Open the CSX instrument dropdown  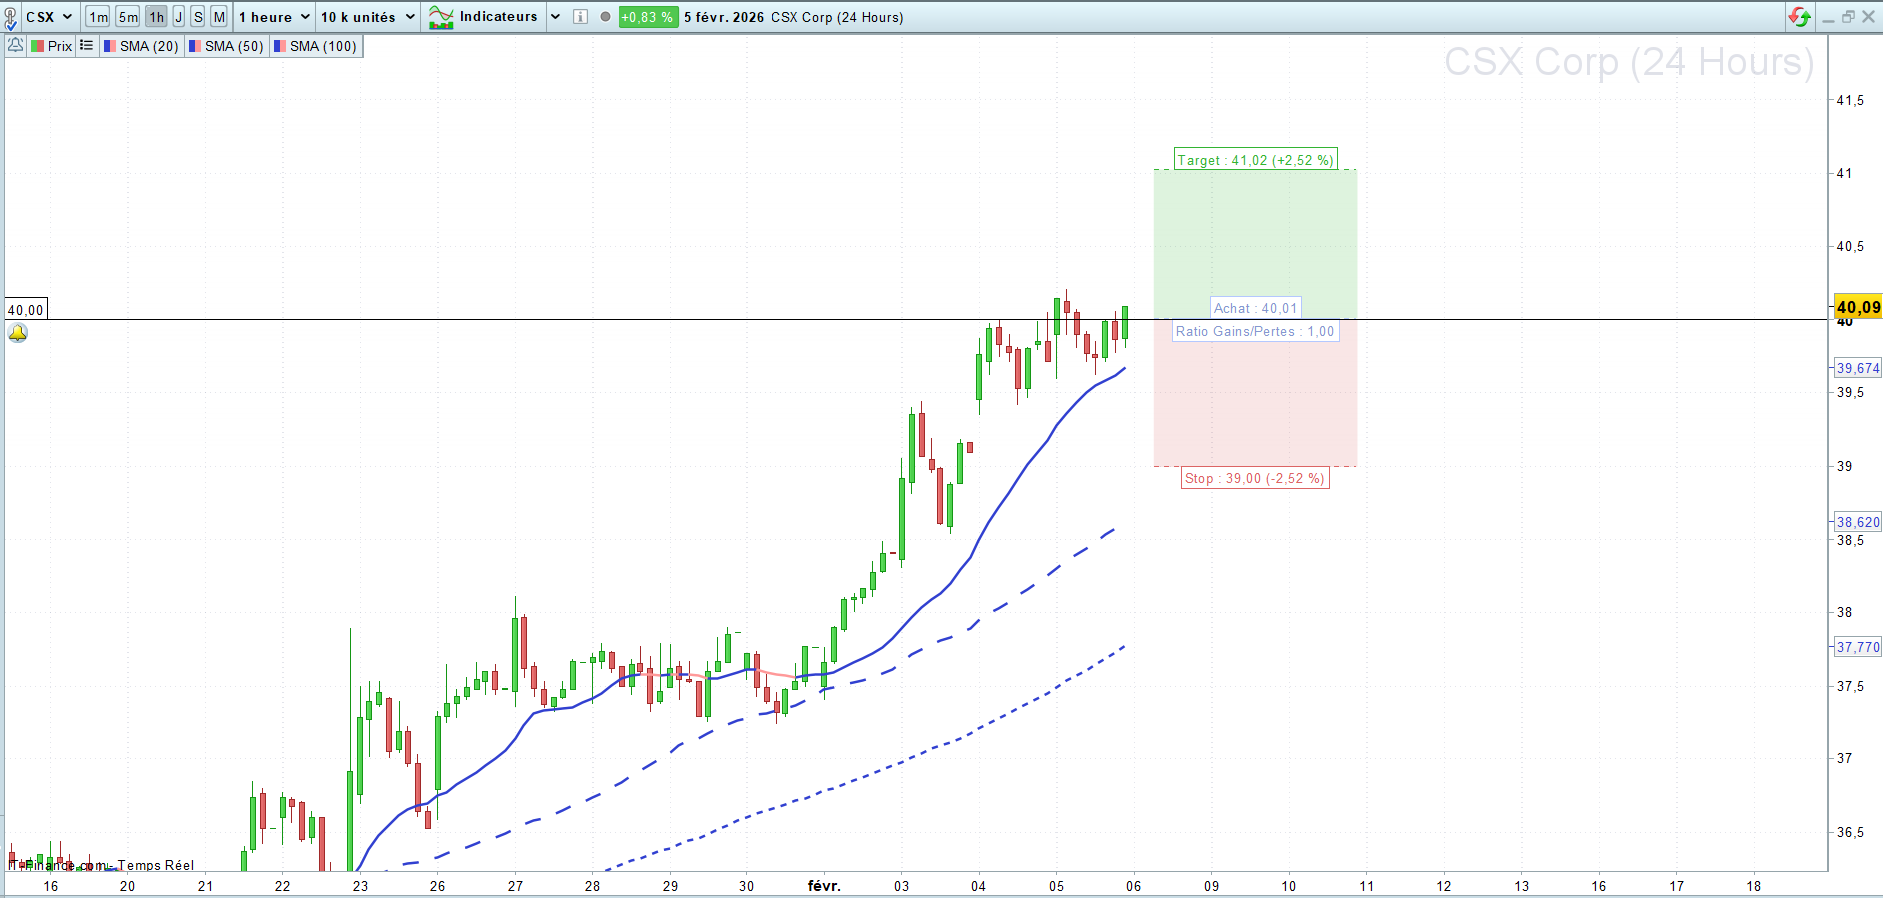pos(49,17)
